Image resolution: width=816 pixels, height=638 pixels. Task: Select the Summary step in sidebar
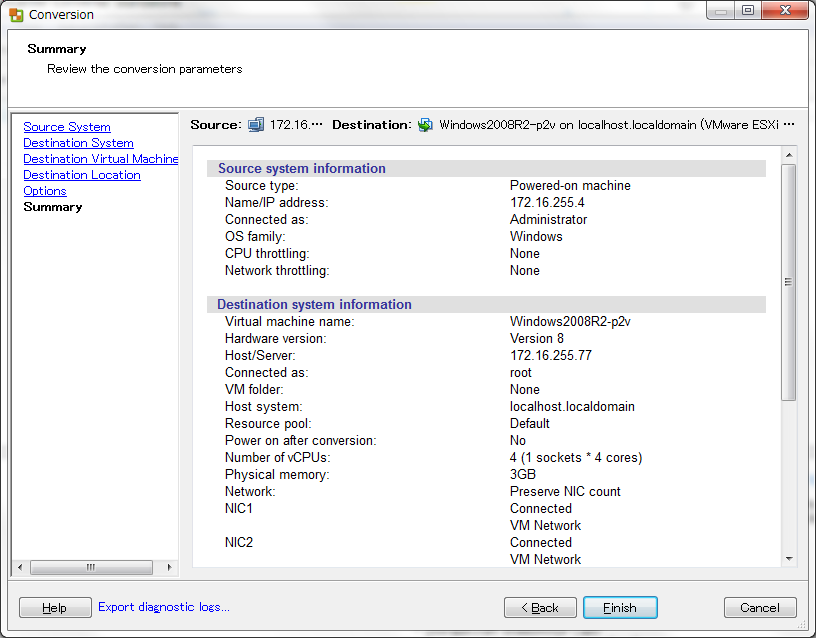click(53, 207)
